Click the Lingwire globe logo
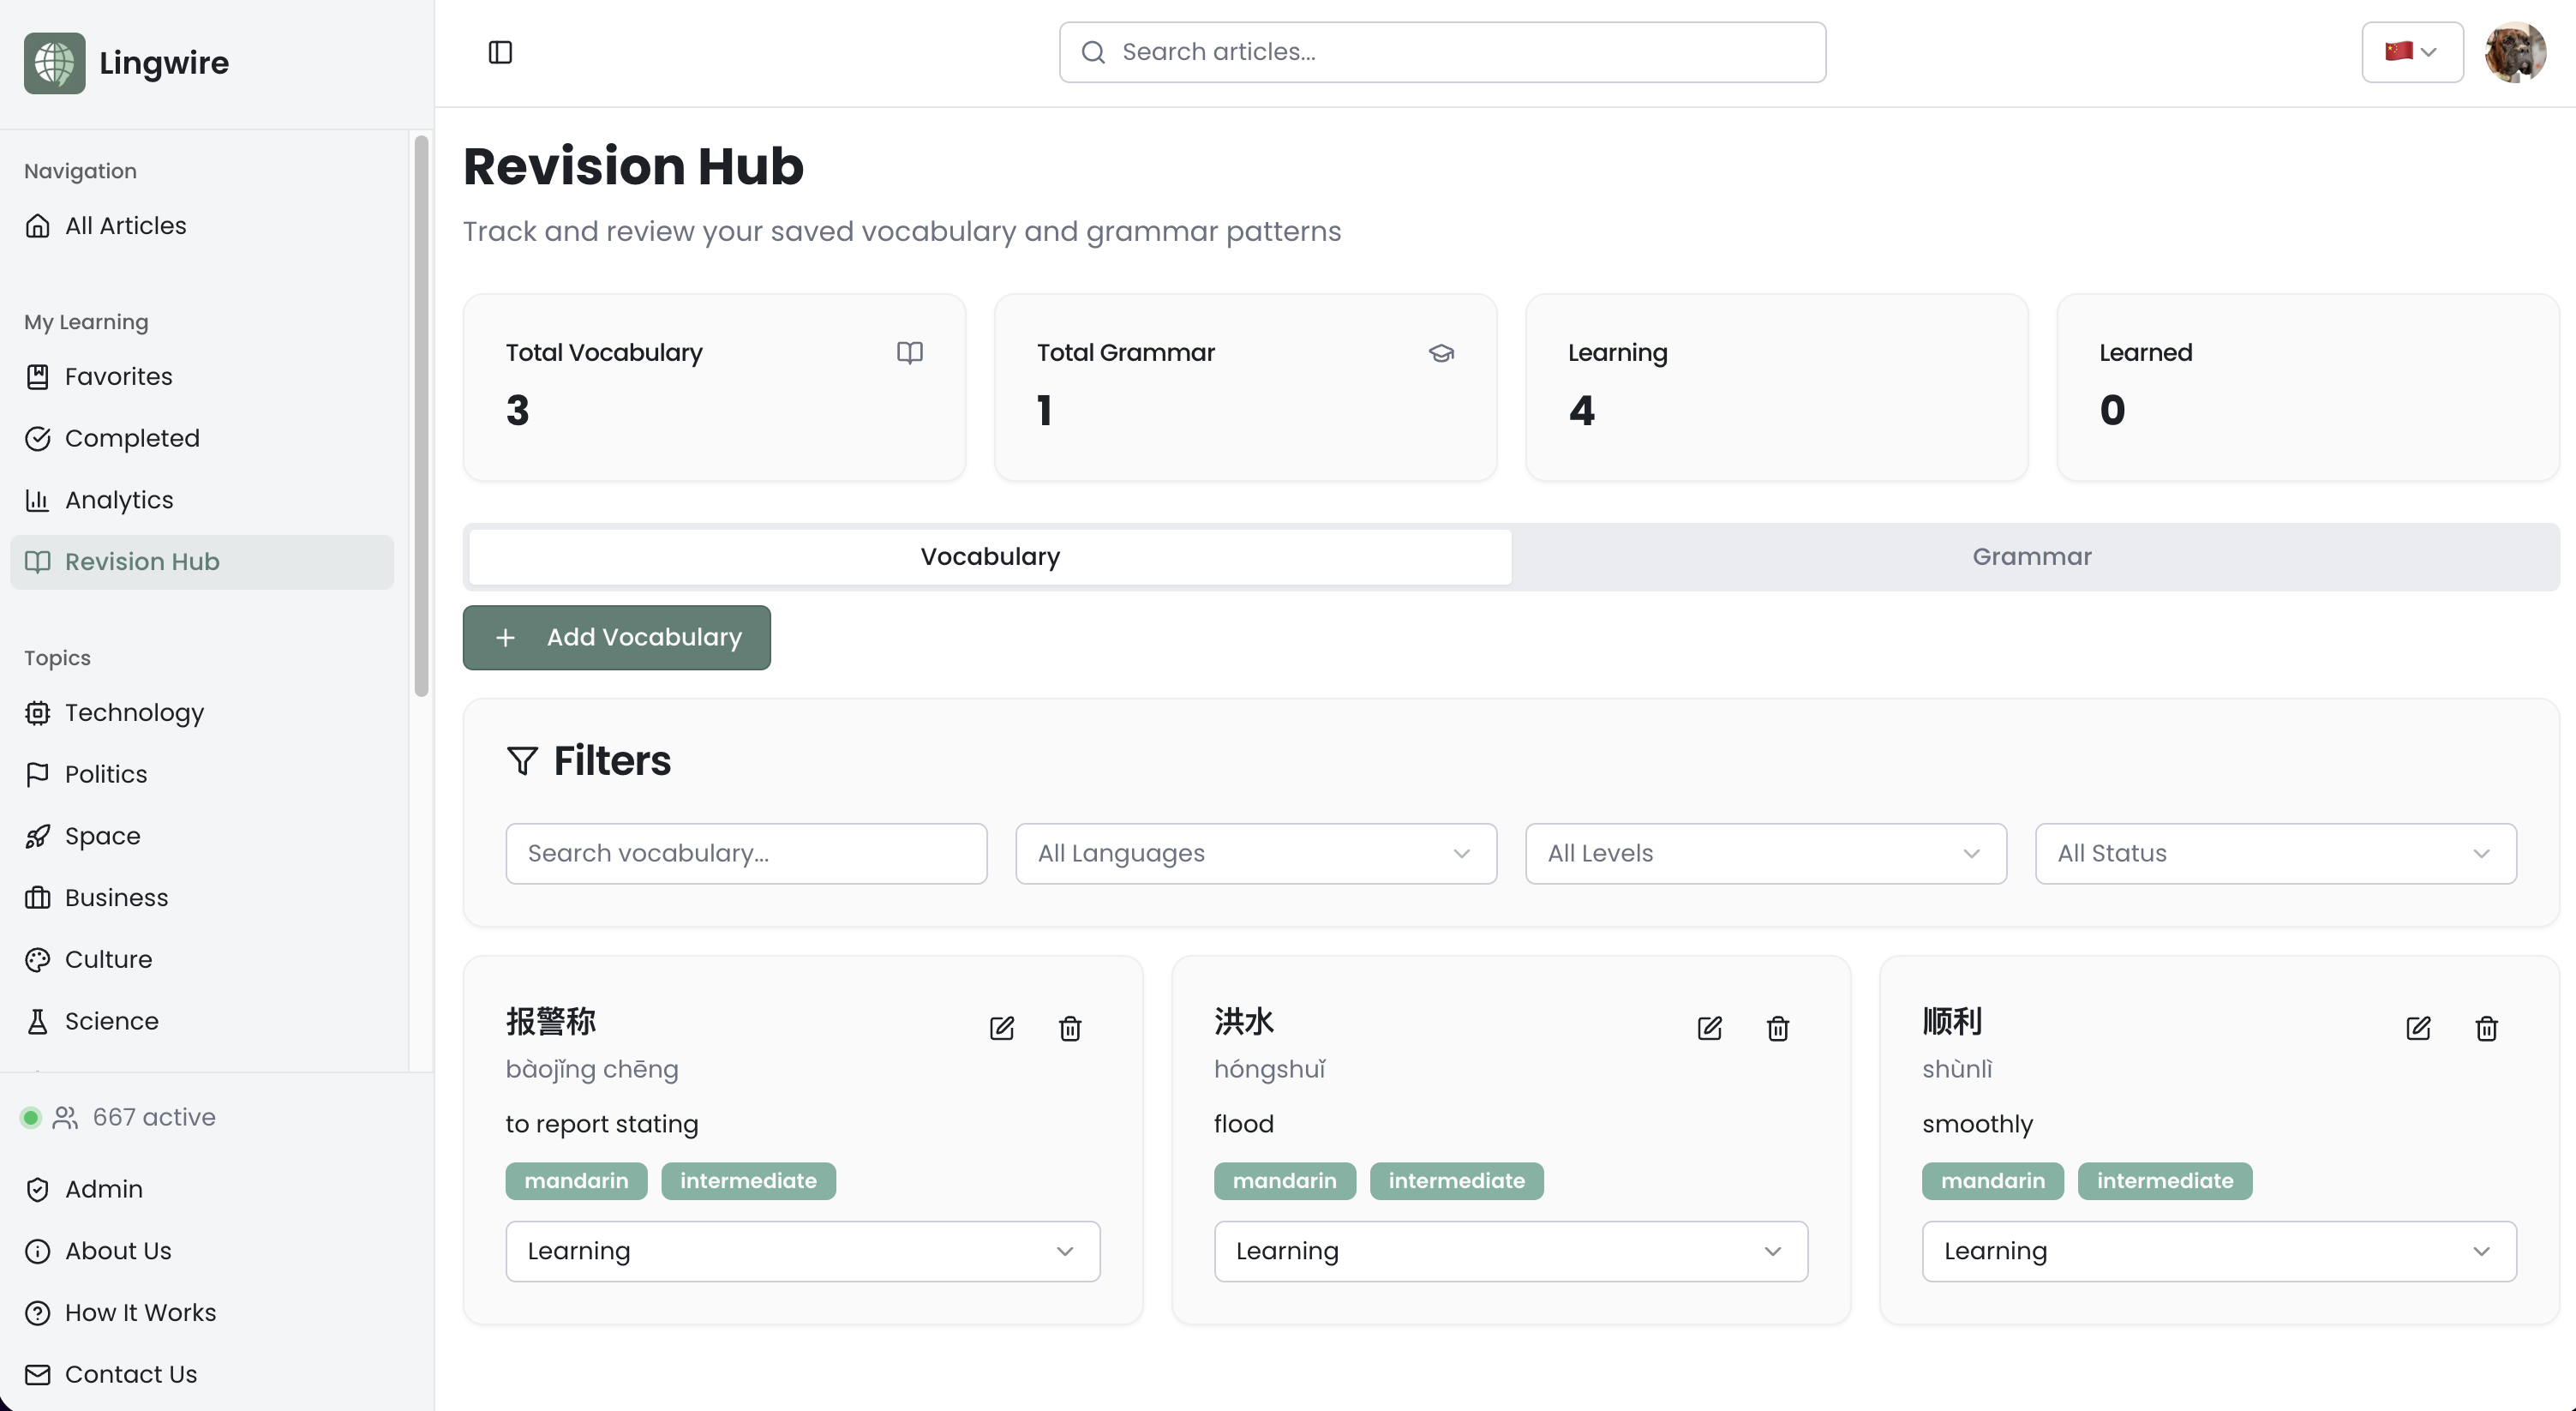The image size is (2576, 1411). tap(55, 63)
